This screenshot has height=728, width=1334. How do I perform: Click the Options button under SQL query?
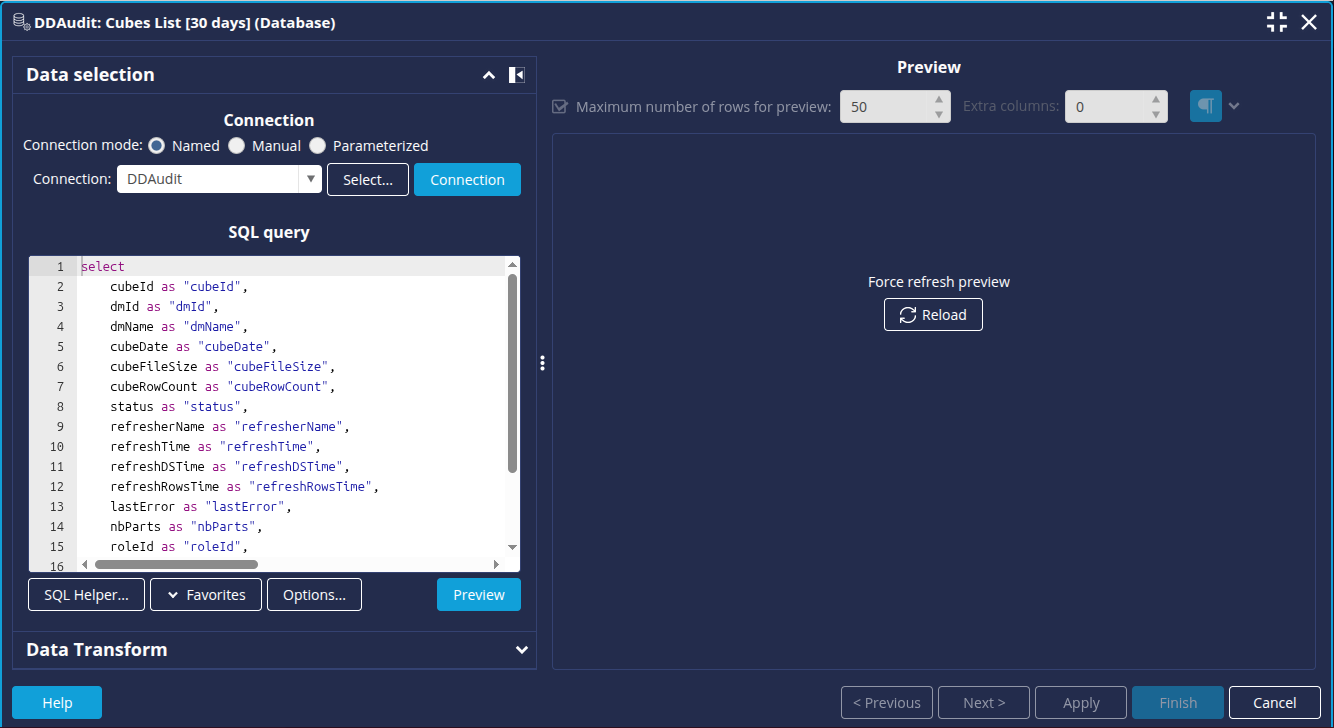point(314,595)
